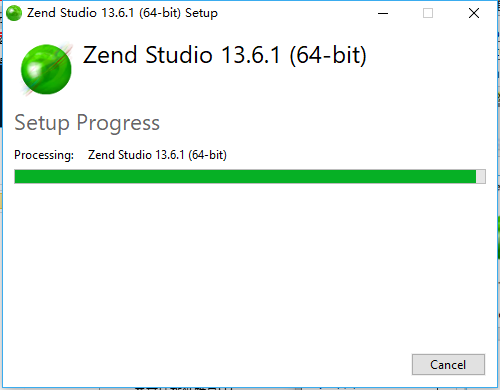Screen dimensions: 500x390
Task: Click the window title text ending in Setup
Action: (122, 13)
